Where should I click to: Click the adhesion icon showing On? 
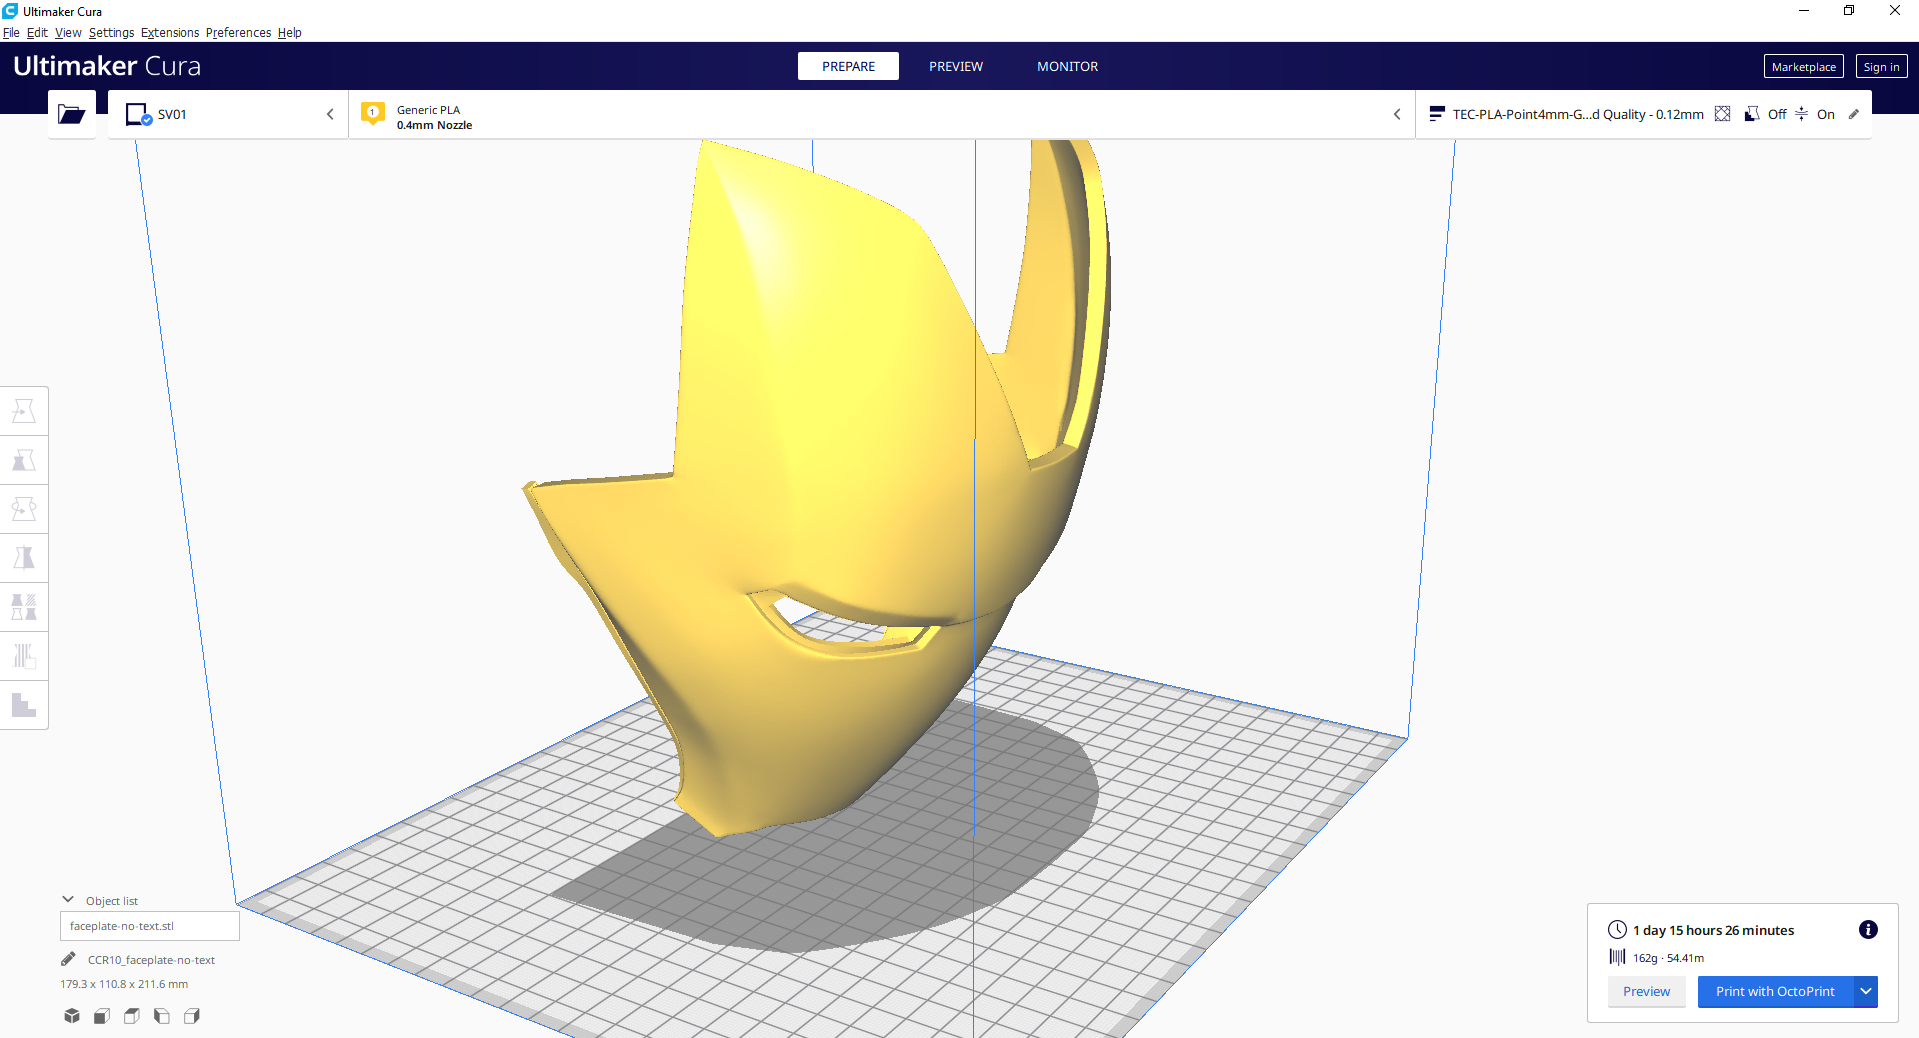pyautogui.click(x=1801, y=114)
